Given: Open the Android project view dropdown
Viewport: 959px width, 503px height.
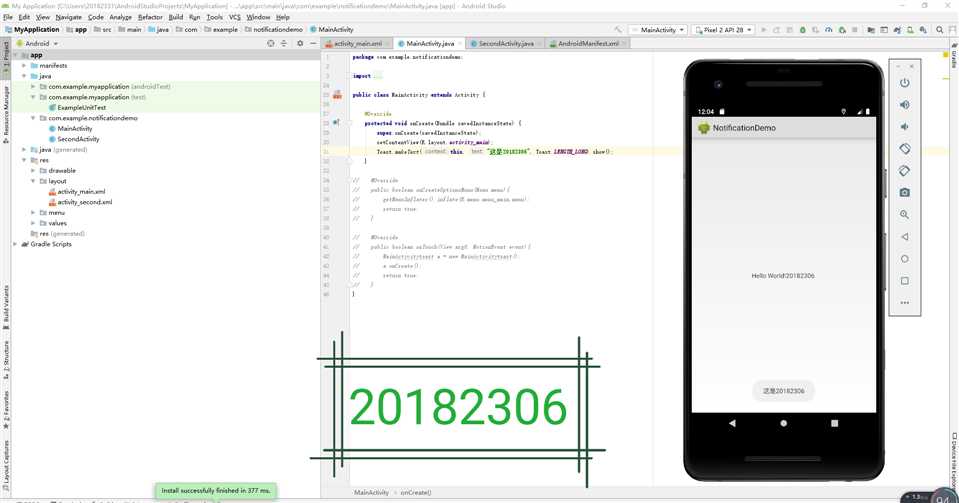Looking at the screenshot, I should click(37, 43).
